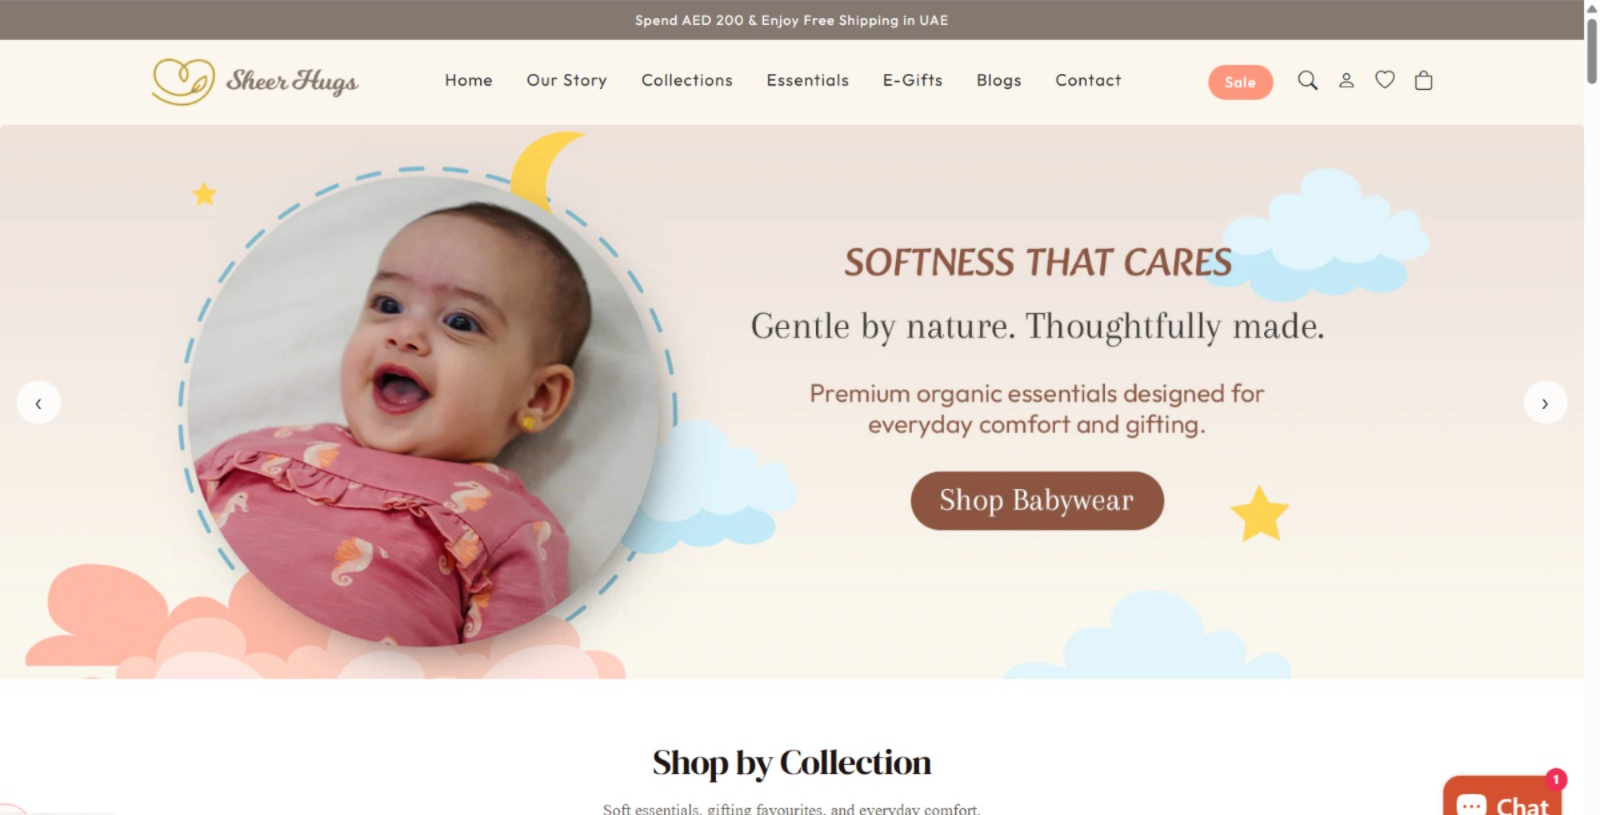Go to the Blogs page
The width and height of the screenshot is (1600, 815).
click(998, 80)
